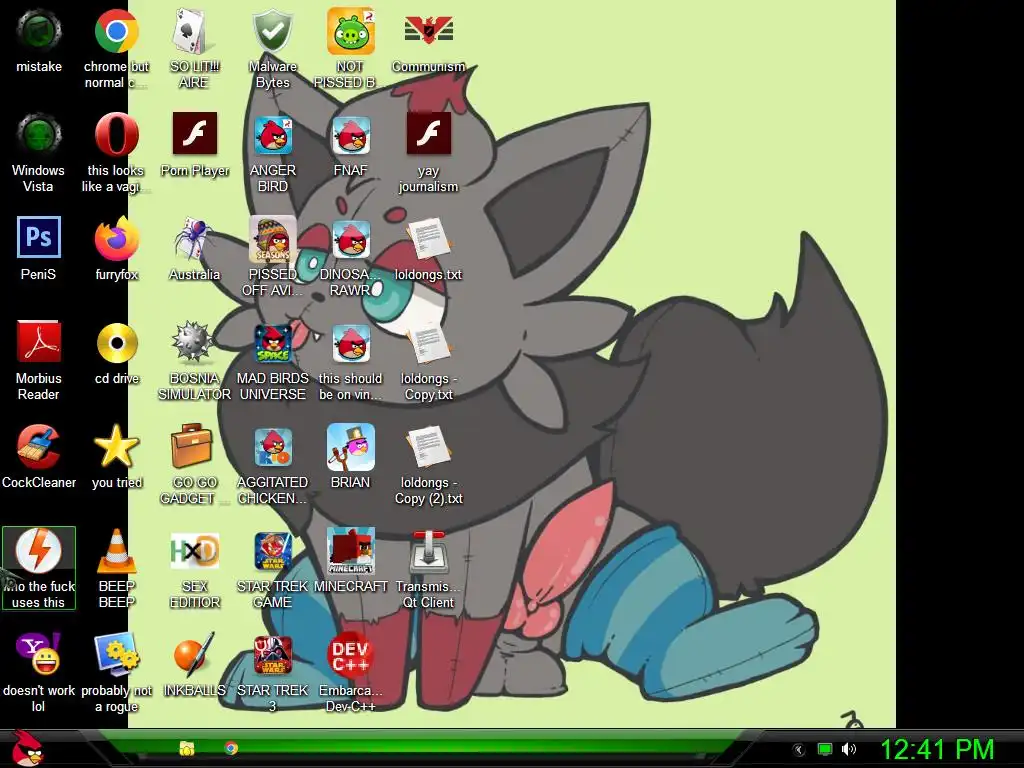Launch the Malware Bytes shield icon
Screen dimensions: 1024x768
tap(272, 31)
